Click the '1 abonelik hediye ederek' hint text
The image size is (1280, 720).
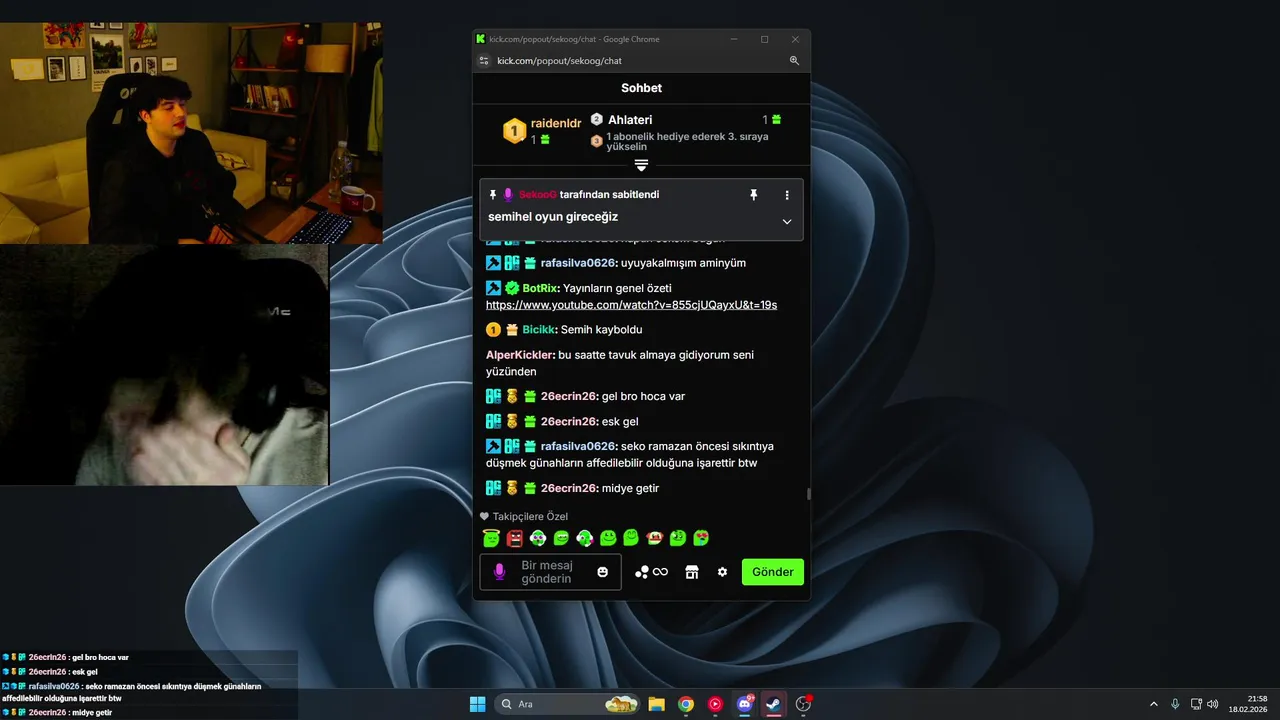pyautogui.click(x=687, y=142)
